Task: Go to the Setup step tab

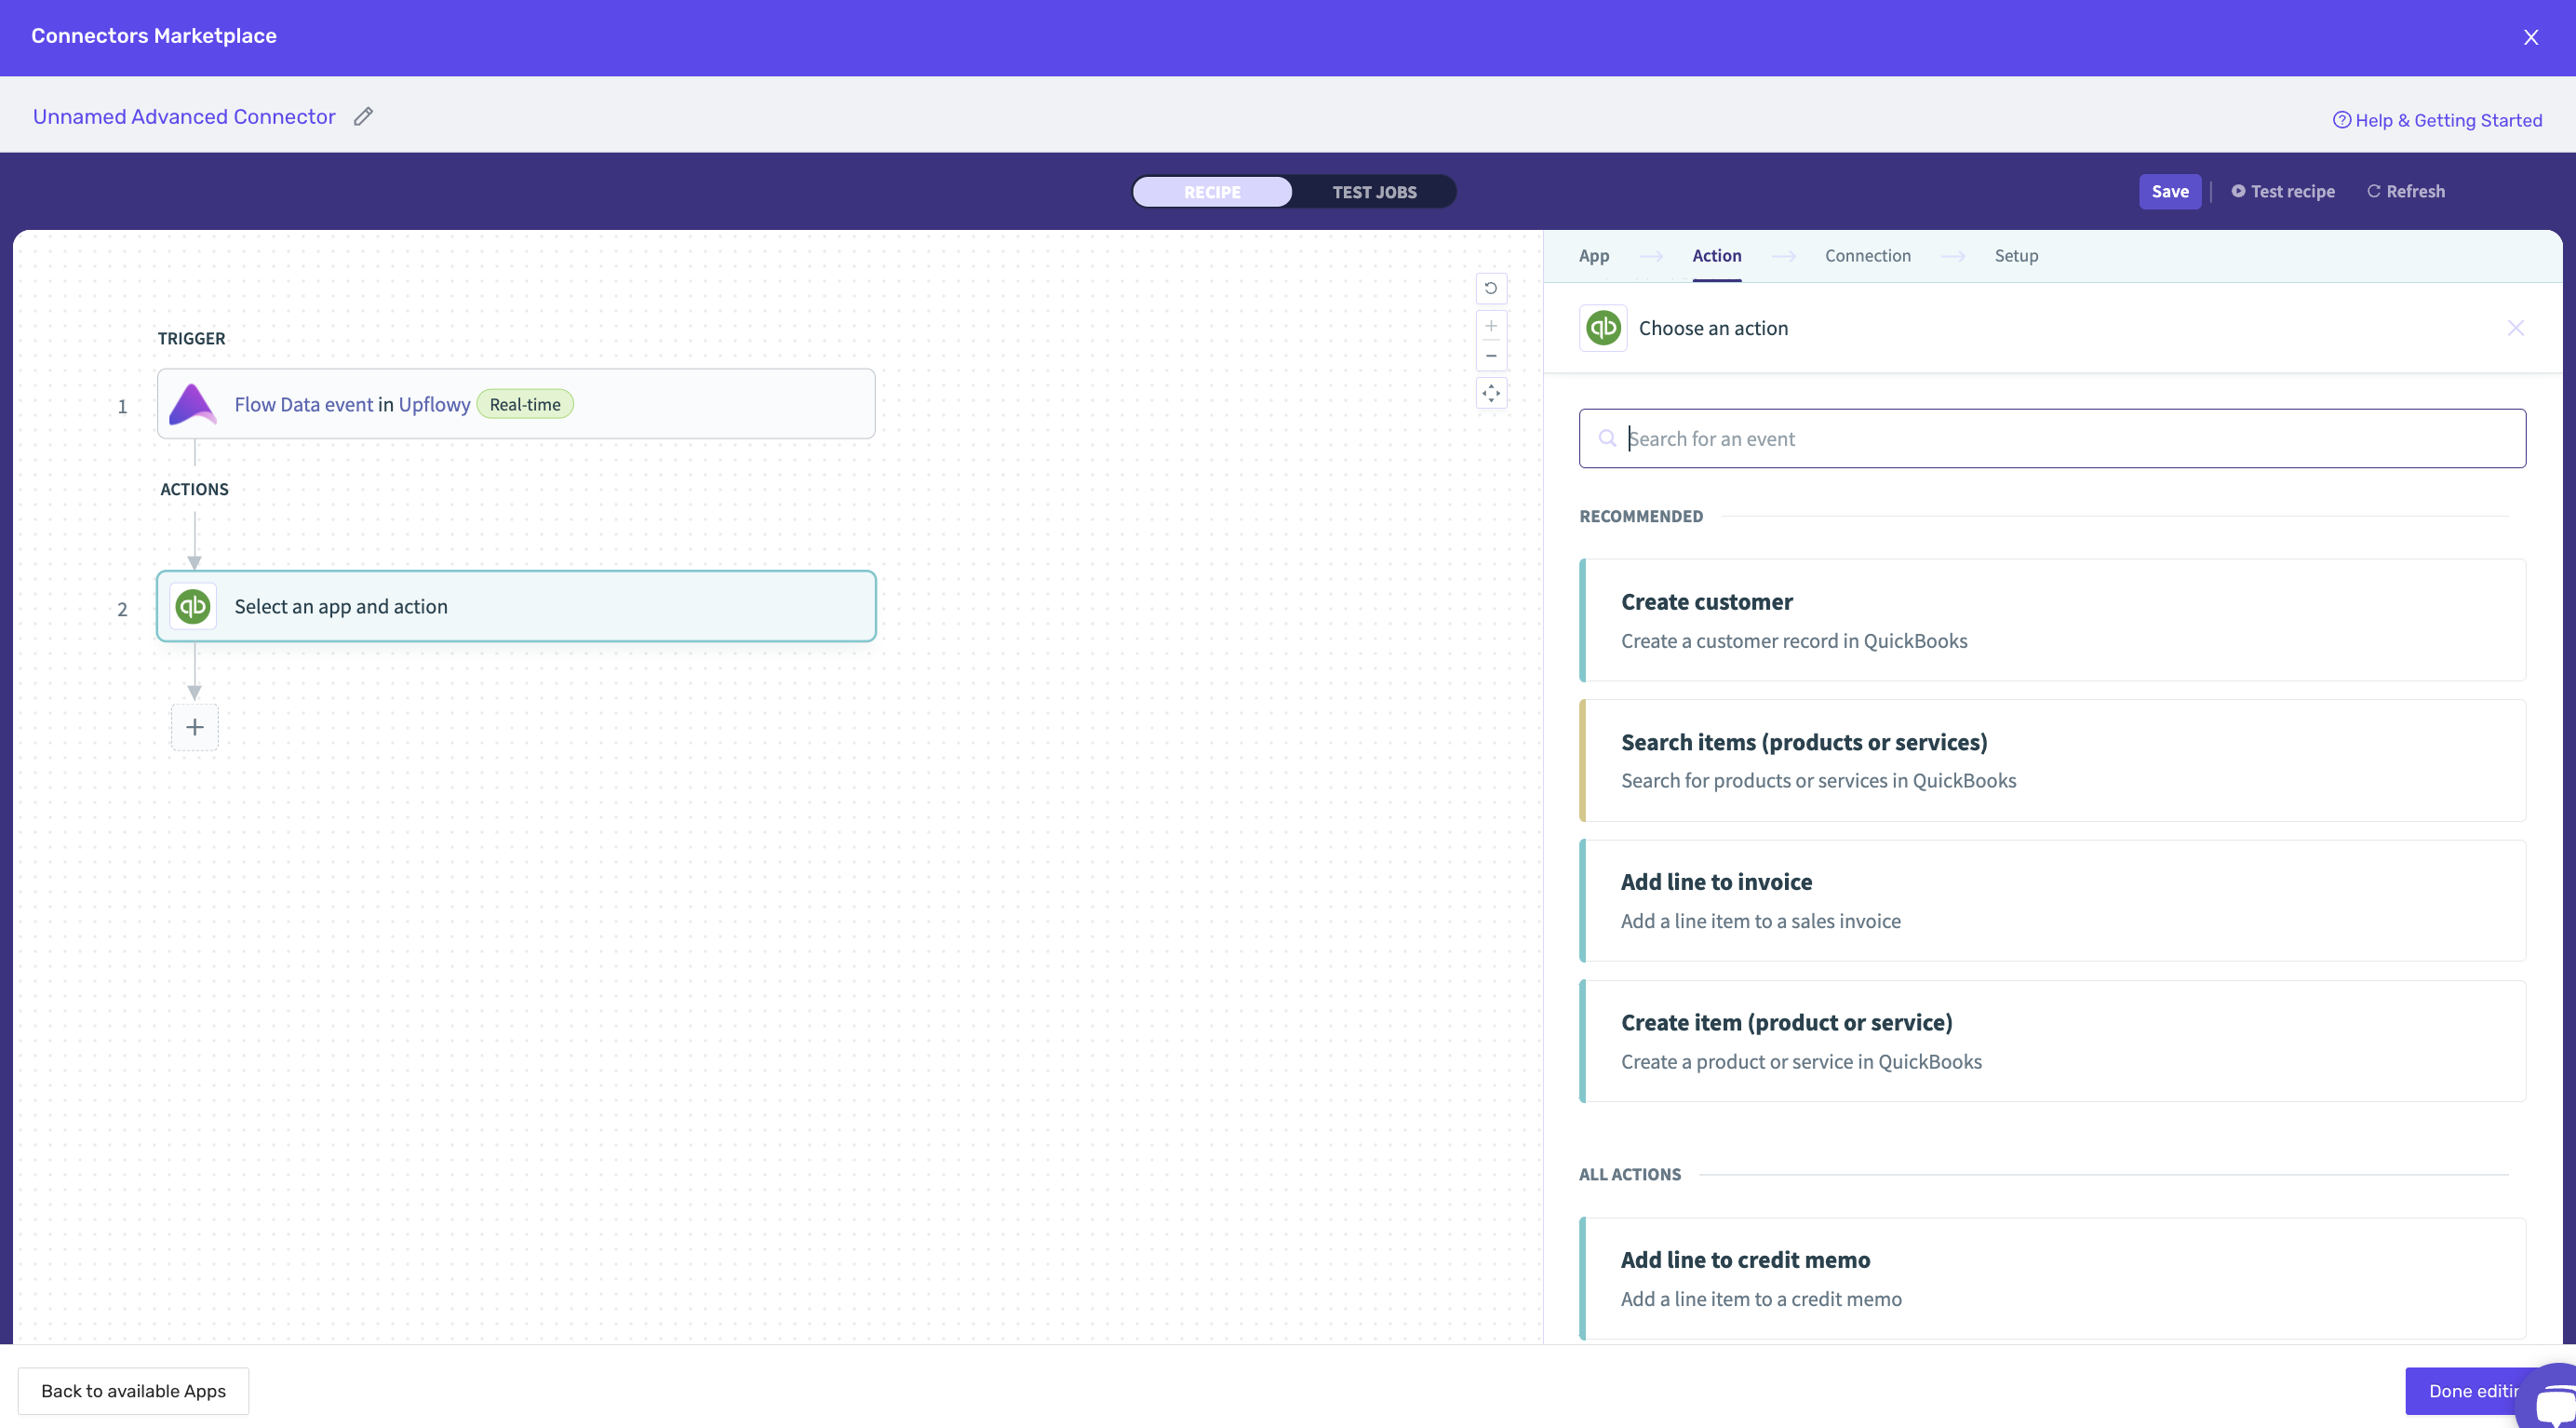Action: [2015, 256]
